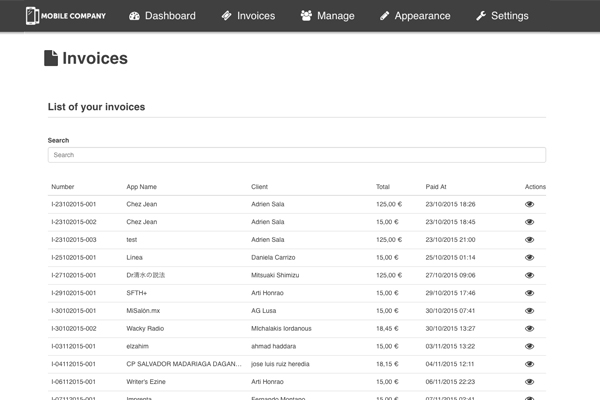The width and height of the screenshot is (600, 400).
Task: View invoice I-23102015-002 via eye icon
Action: click(529, 222)
